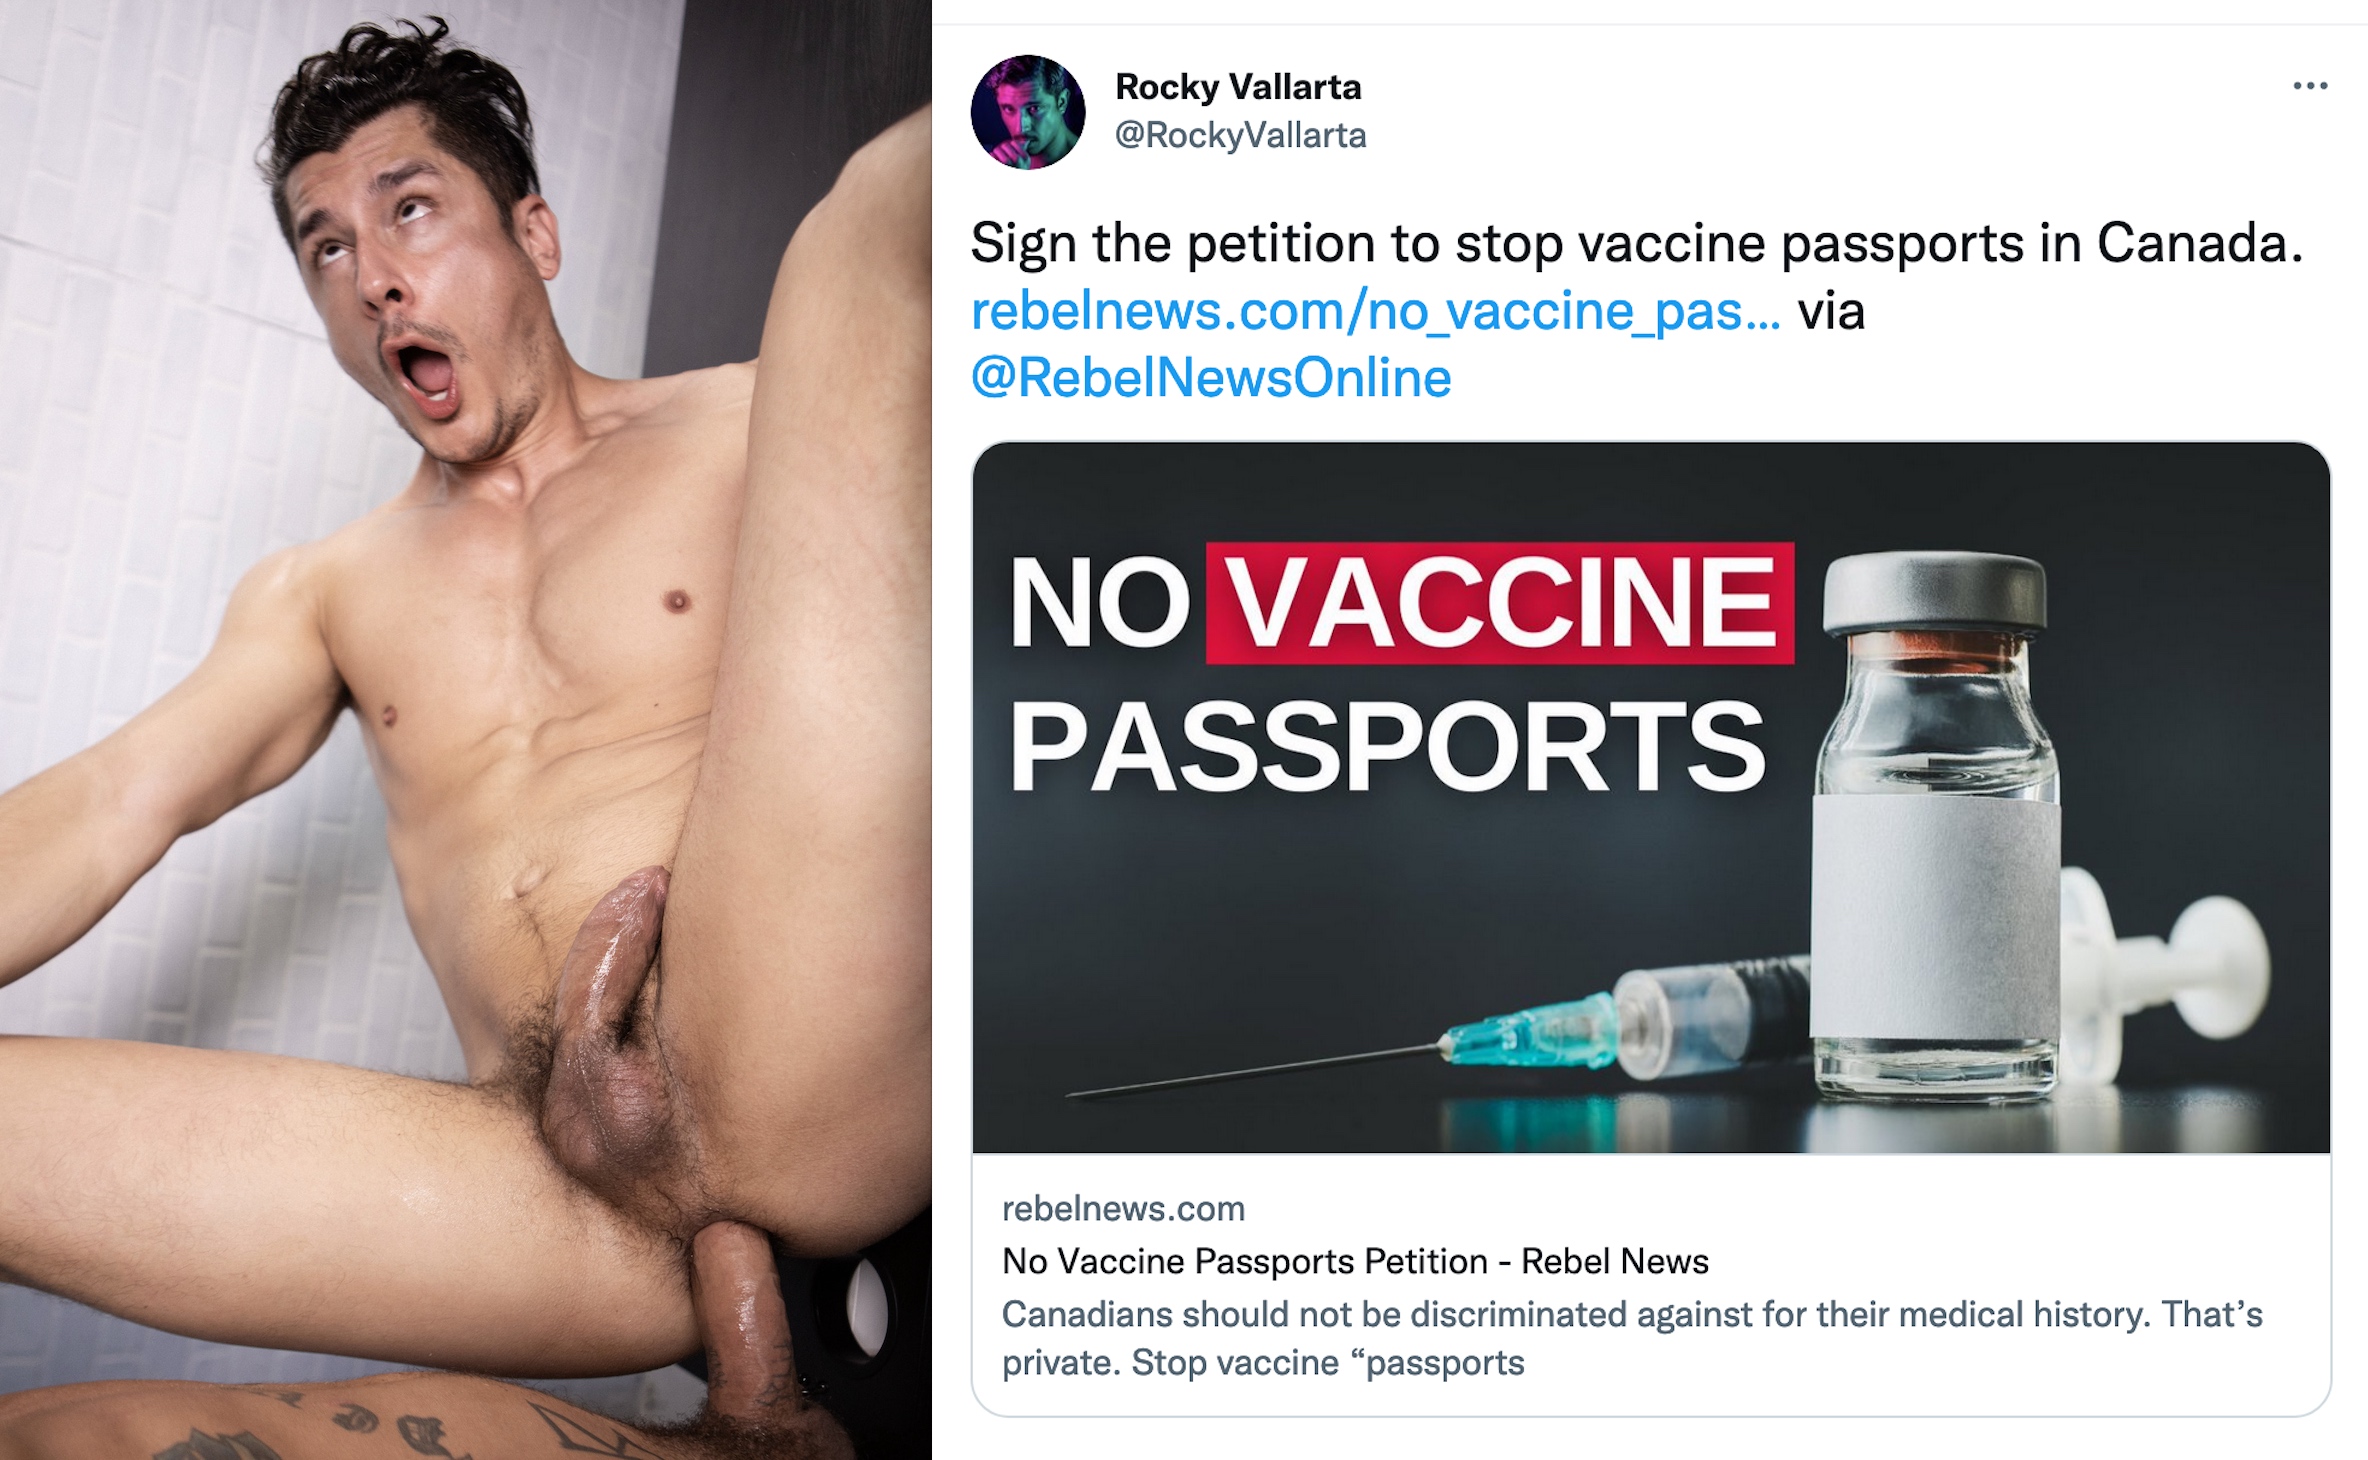
Task: Open the photo left of the tweet
Action: 465,730
